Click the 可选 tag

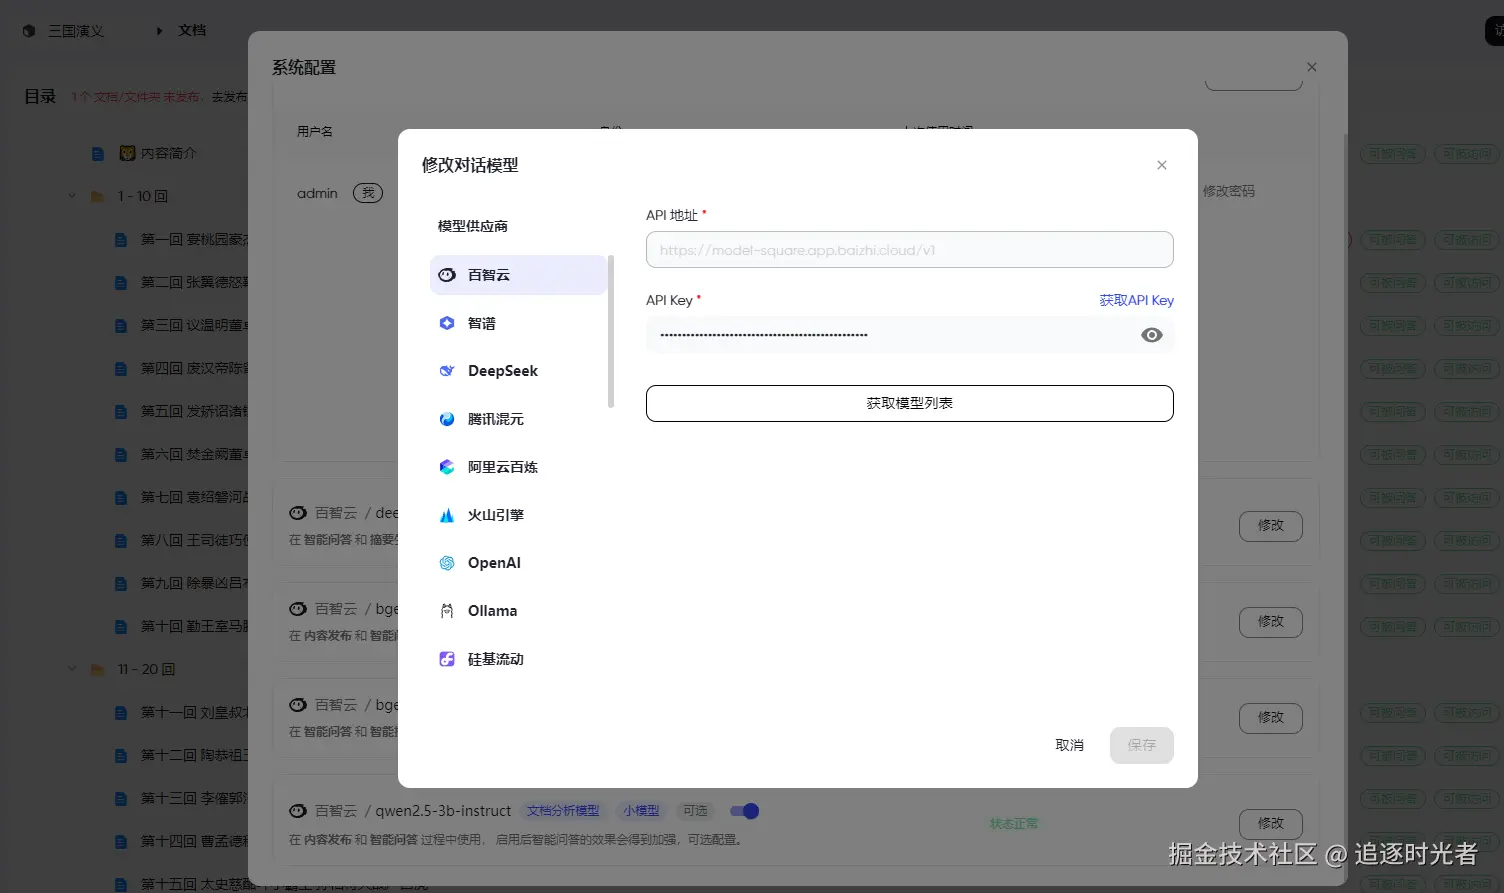click(695, 811)
